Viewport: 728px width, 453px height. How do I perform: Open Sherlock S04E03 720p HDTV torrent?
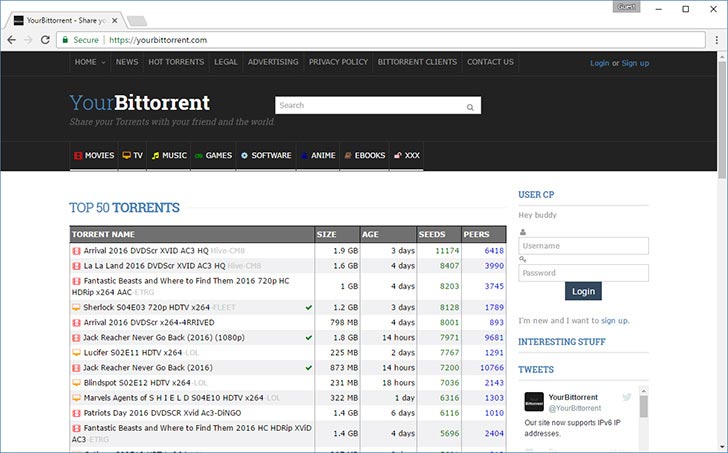click(x=147, y=307)
